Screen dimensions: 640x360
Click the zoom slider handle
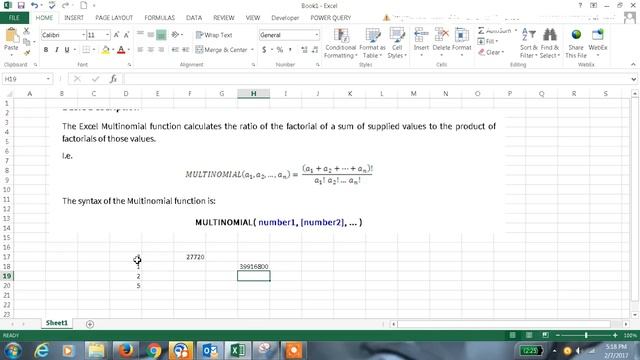(586, 335)
